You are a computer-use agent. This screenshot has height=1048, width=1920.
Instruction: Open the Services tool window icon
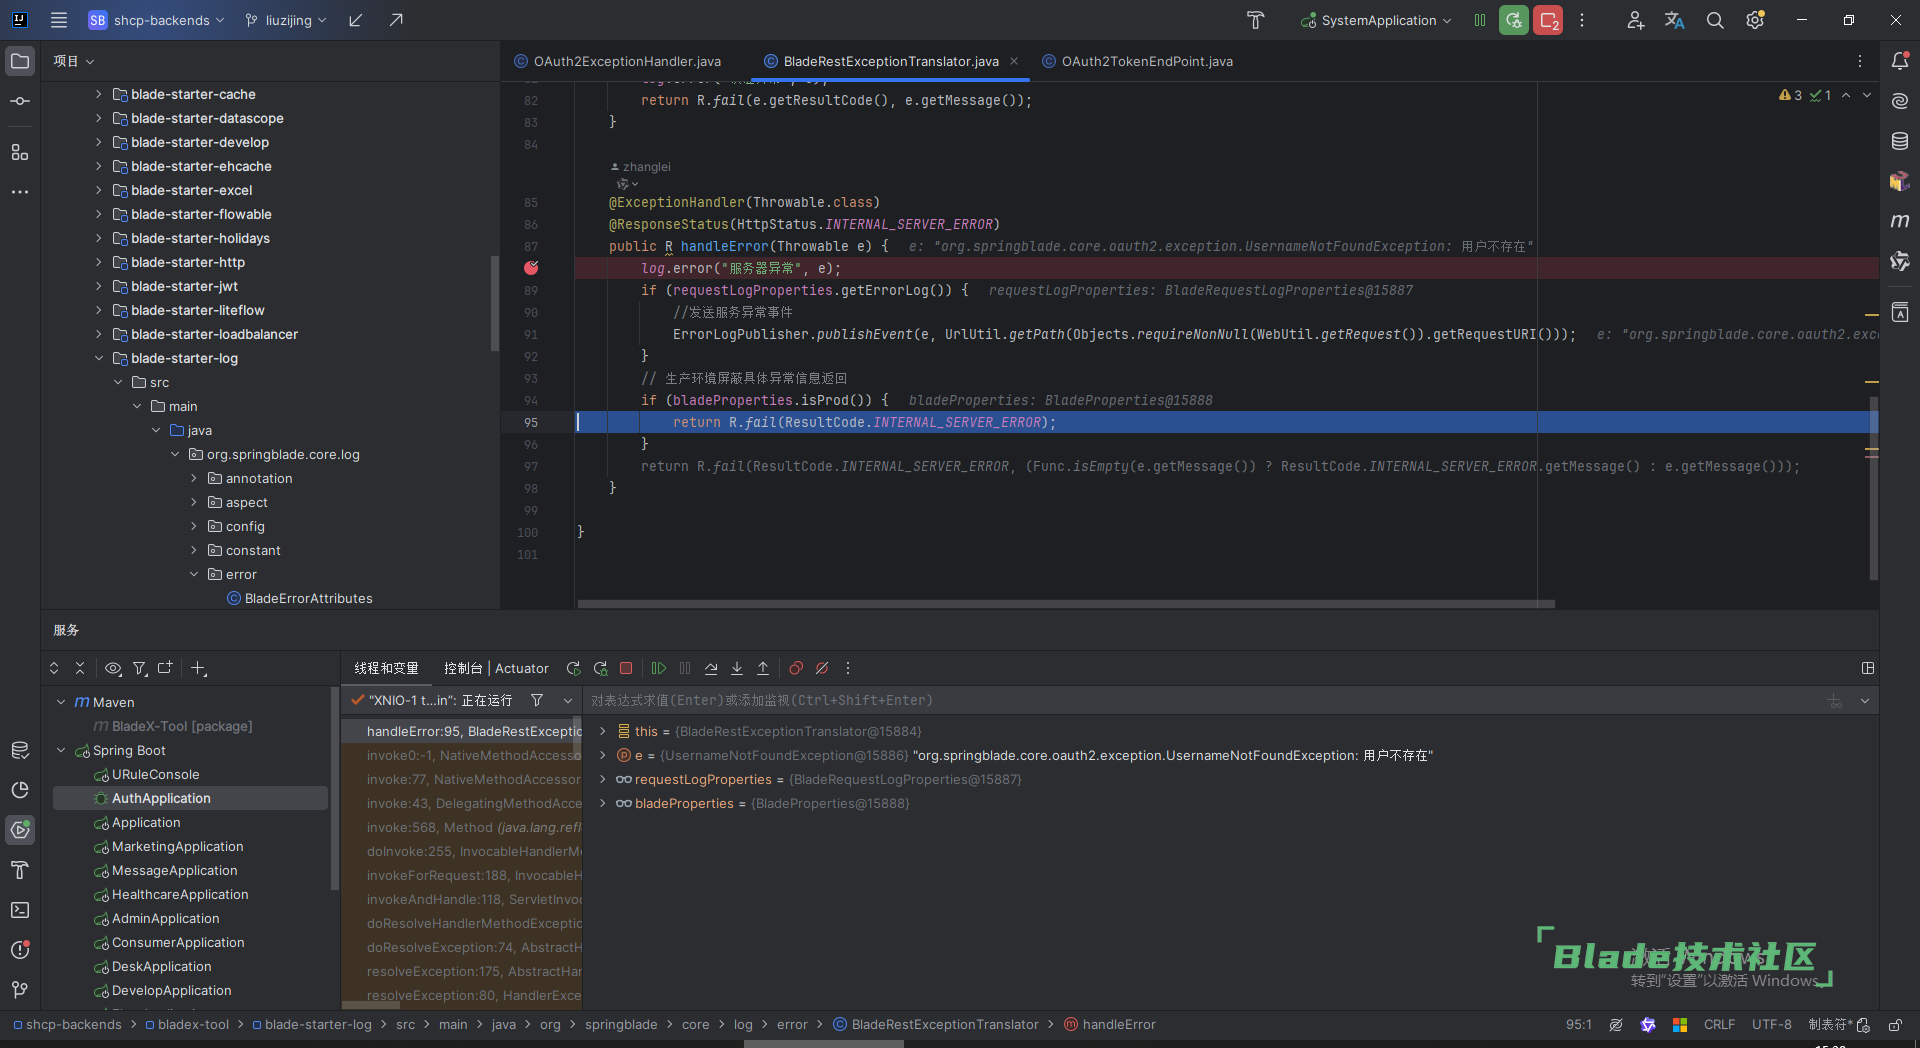point(20,830)
